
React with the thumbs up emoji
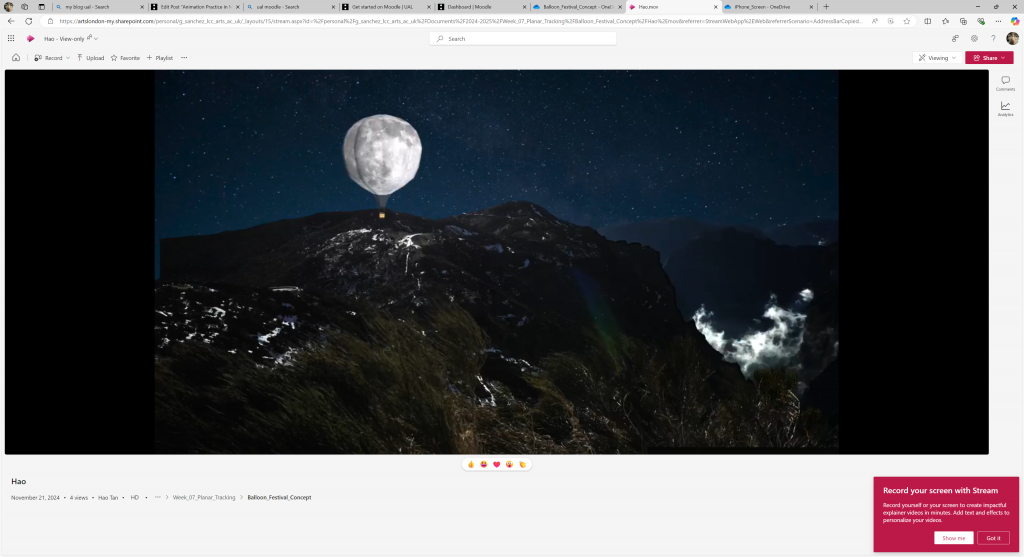point(470,464)
